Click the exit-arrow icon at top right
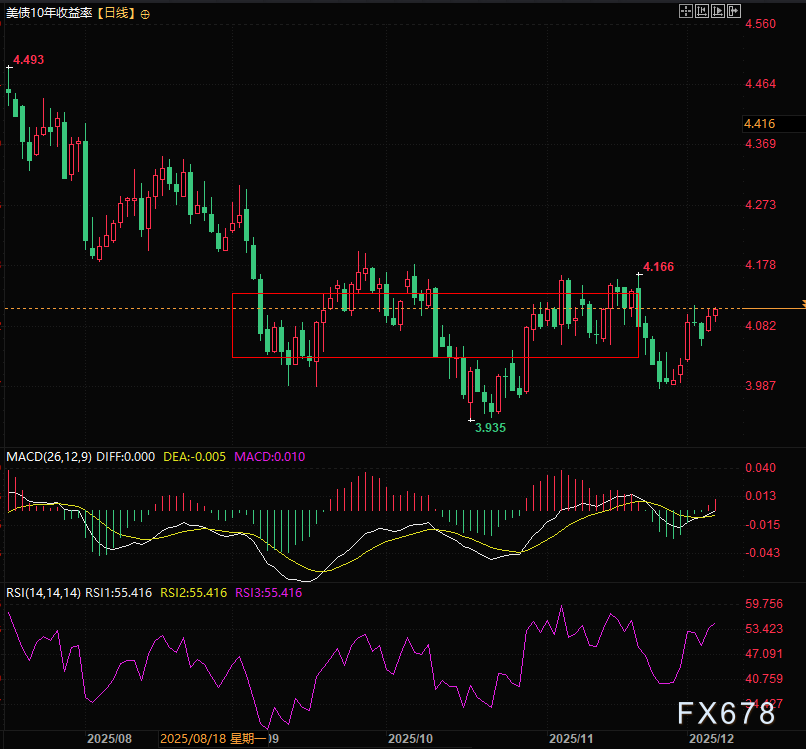The width and height of the screenshot is (806, 749). (735, 12)
